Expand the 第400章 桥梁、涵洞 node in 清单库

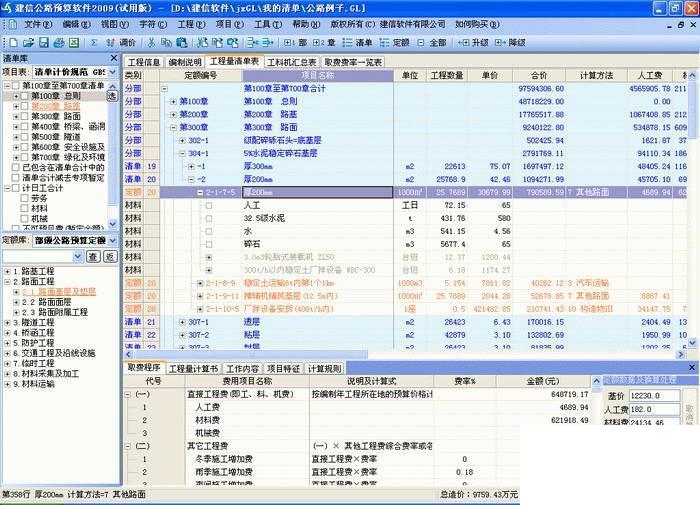click(16, 127)
